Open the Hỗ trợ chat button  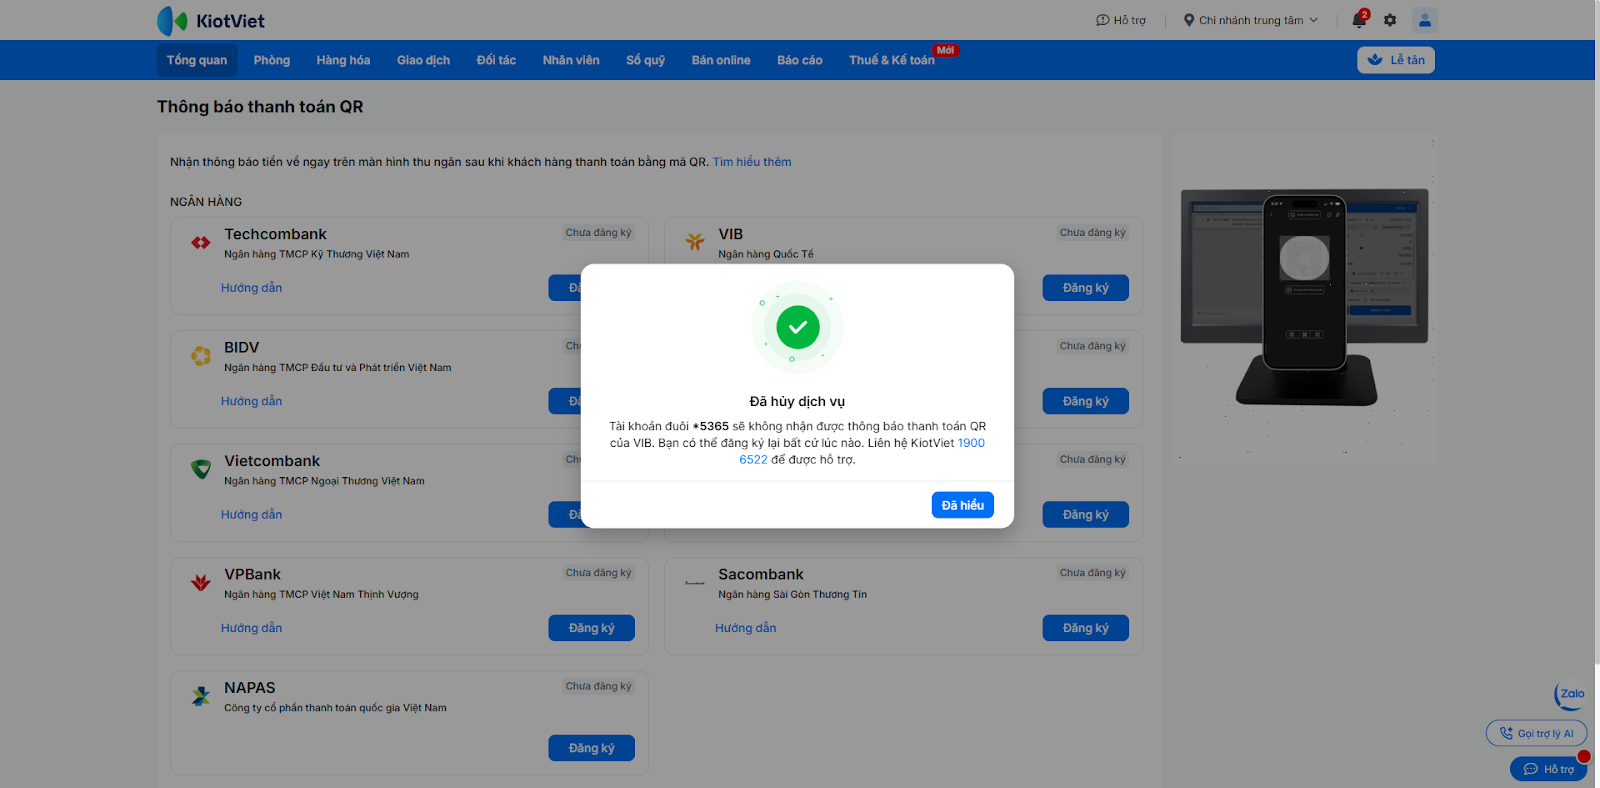click(1549, 769)
